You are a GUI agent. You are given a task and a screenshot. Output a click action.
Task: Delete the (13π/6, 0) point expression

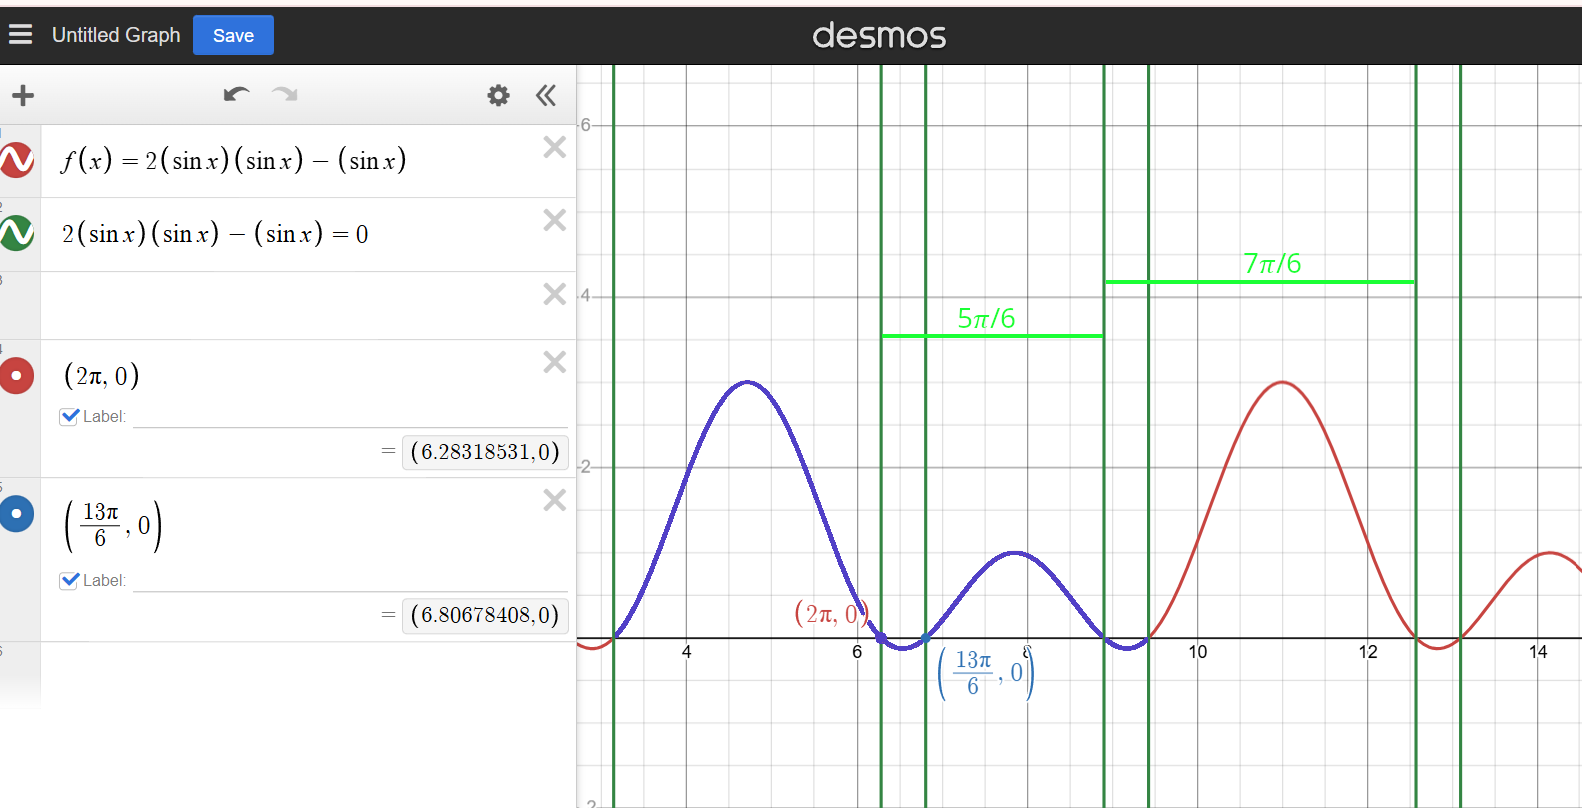click(554, 500)
